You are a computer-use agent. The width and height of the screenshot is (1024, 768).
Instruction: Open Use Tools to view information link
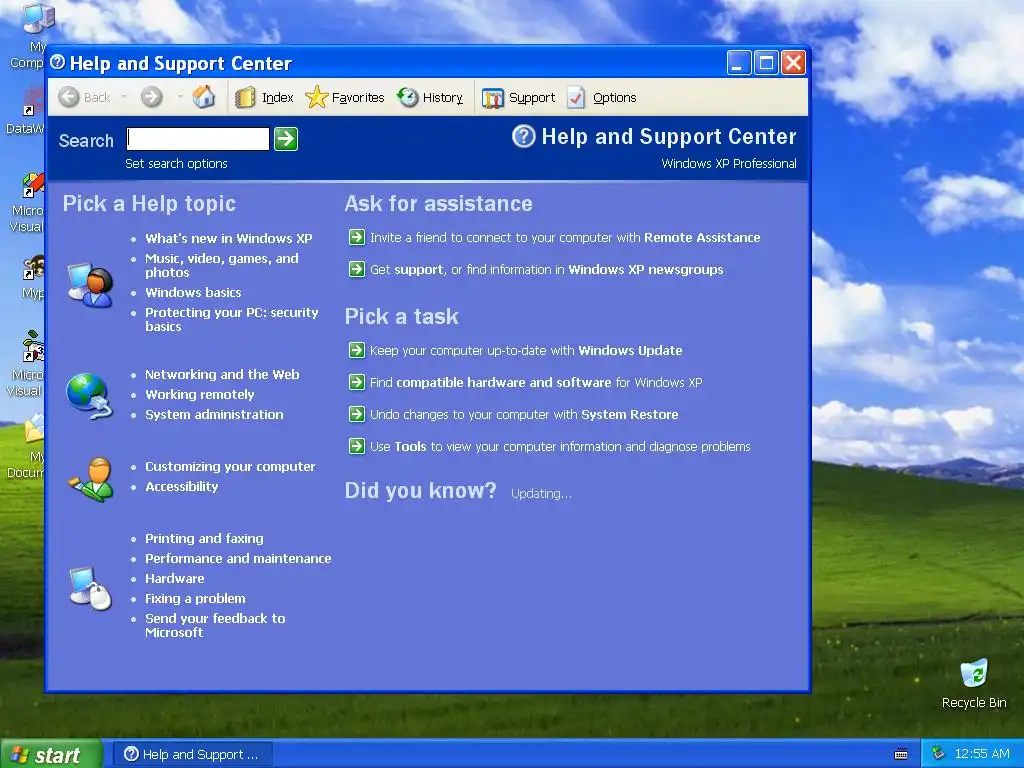click(560, 447)
